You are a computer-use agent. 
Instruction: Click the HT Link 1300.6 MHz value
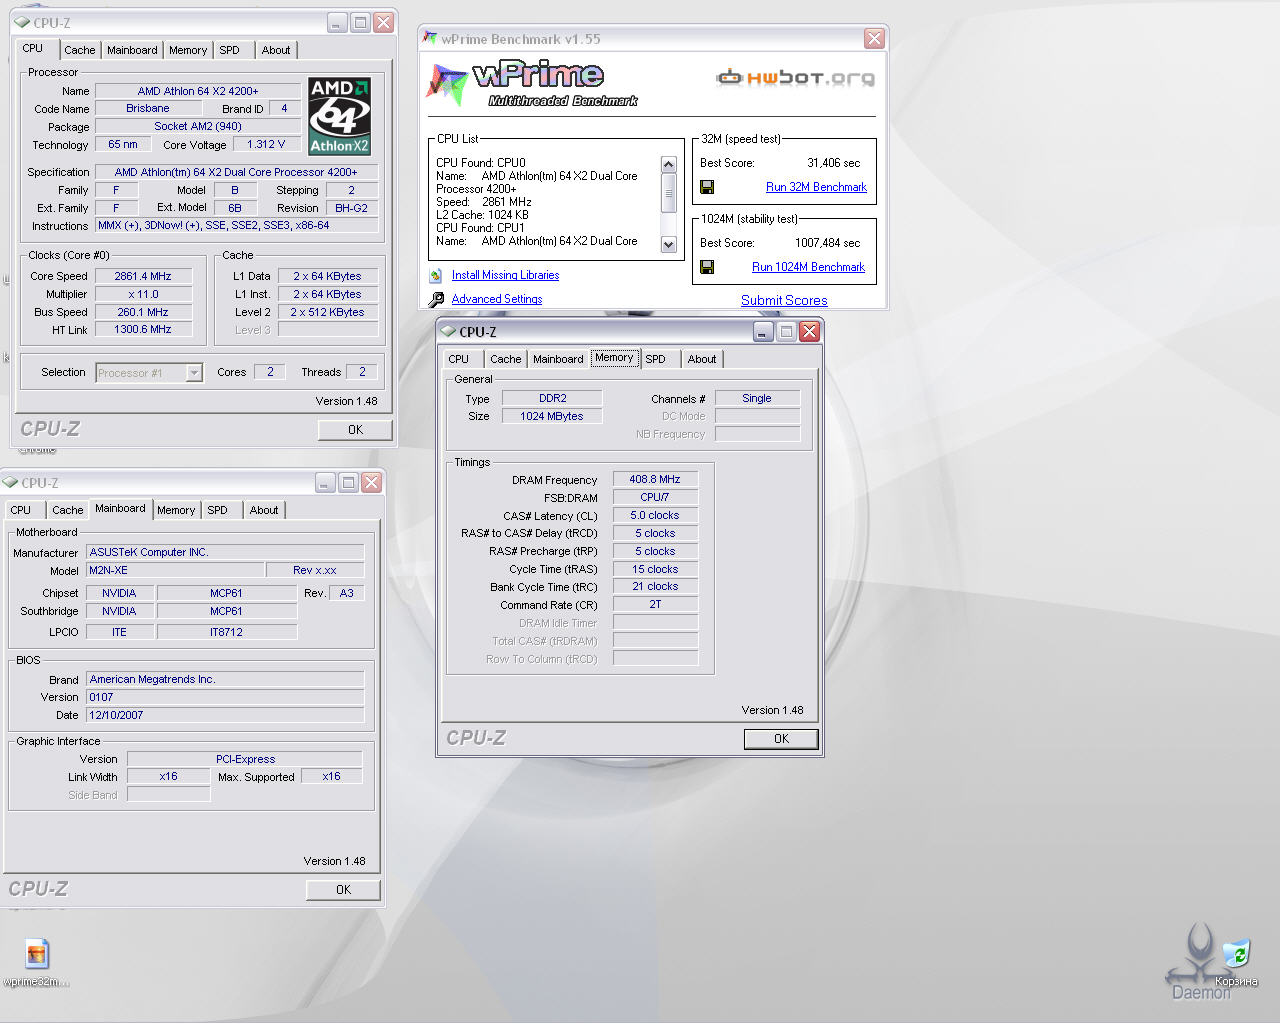[x=143, y=329]
